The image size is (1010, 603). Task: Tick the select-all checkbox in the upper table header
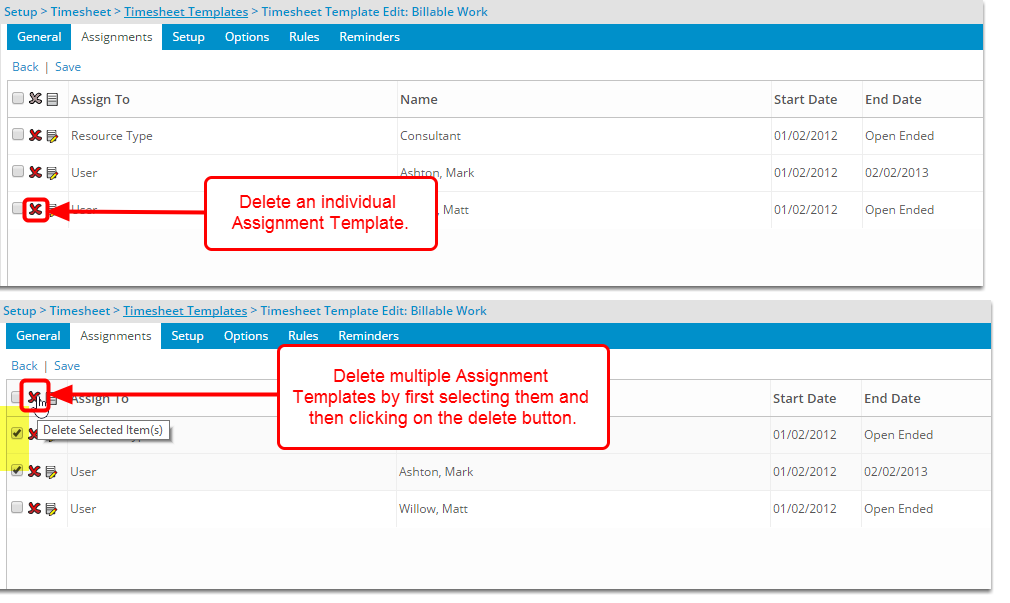(17, 98)
